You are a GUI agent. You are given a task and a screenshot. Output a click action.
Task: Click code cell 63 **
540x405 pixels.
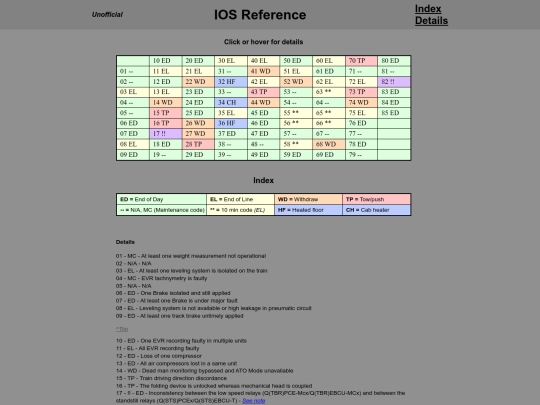tap(329, 92)
